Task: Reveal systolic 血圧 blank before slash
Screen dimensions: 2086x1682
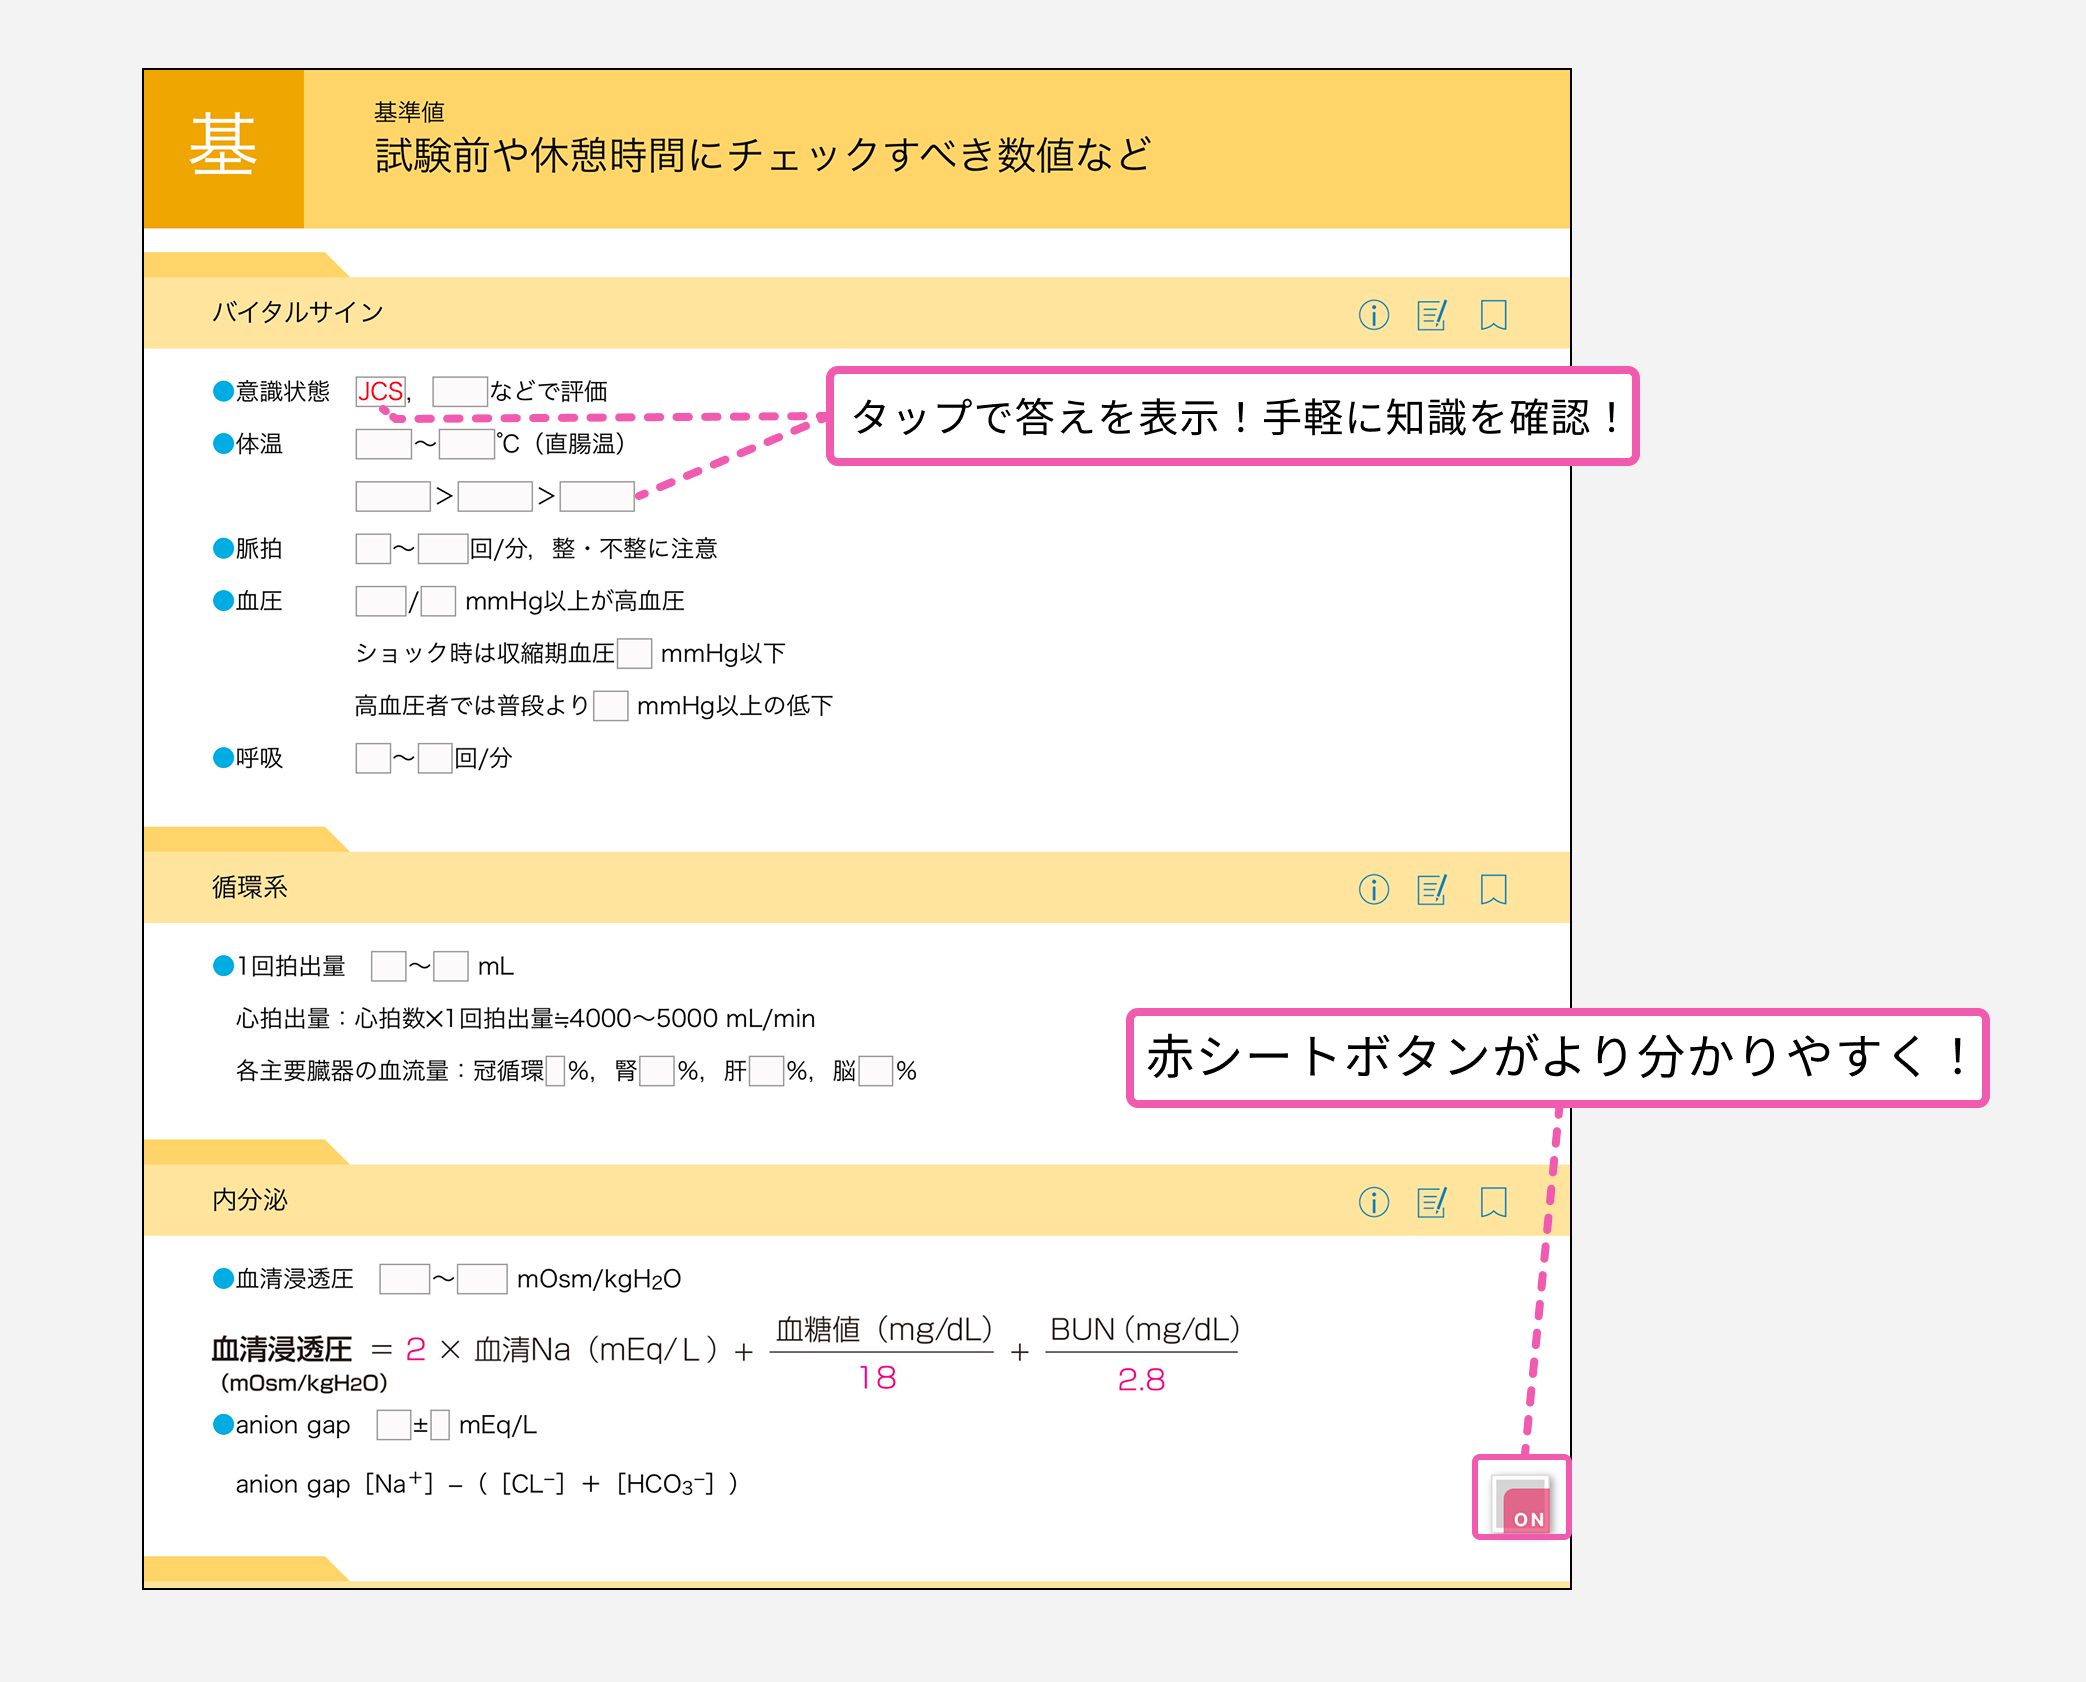Action: (x=380, y=601)
